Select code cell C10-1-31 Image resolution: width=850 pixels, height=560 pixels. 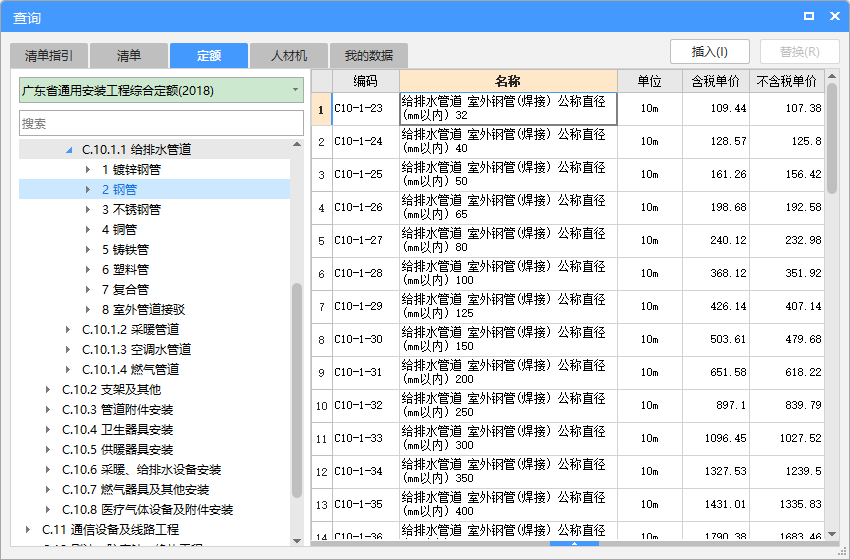pyautogui.click(x=366, y=372)
